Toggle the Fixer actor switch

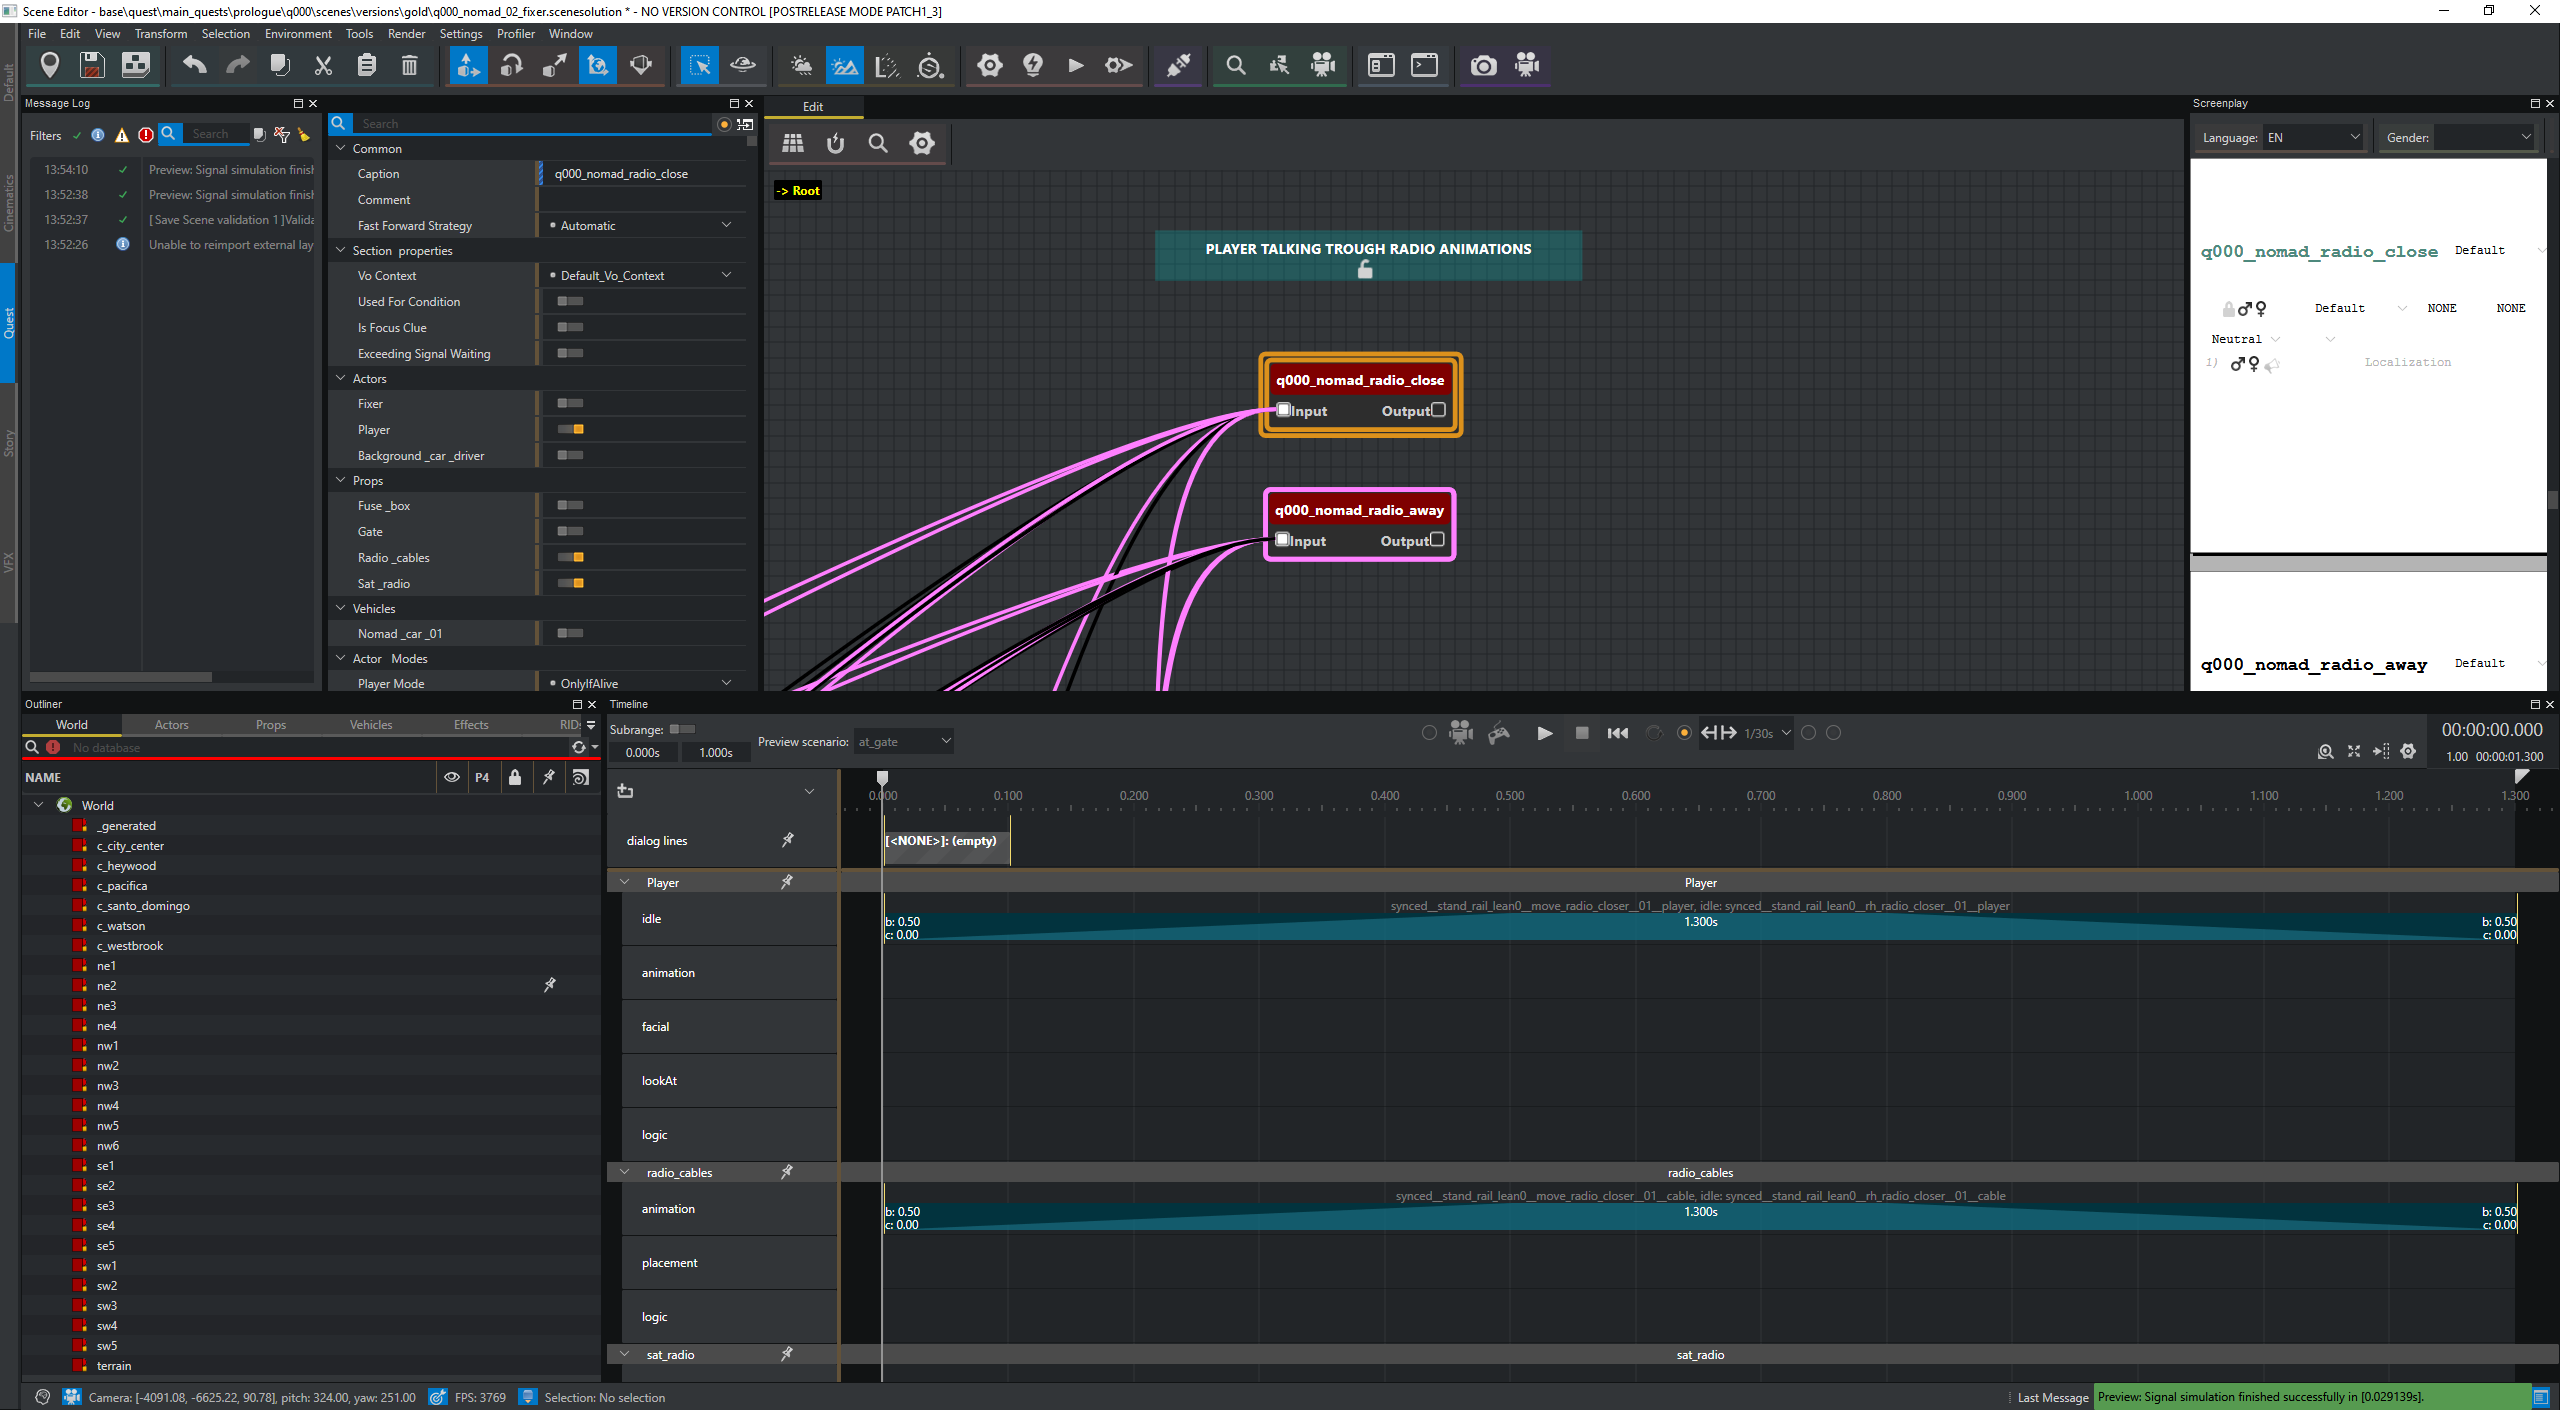point(571,403)
